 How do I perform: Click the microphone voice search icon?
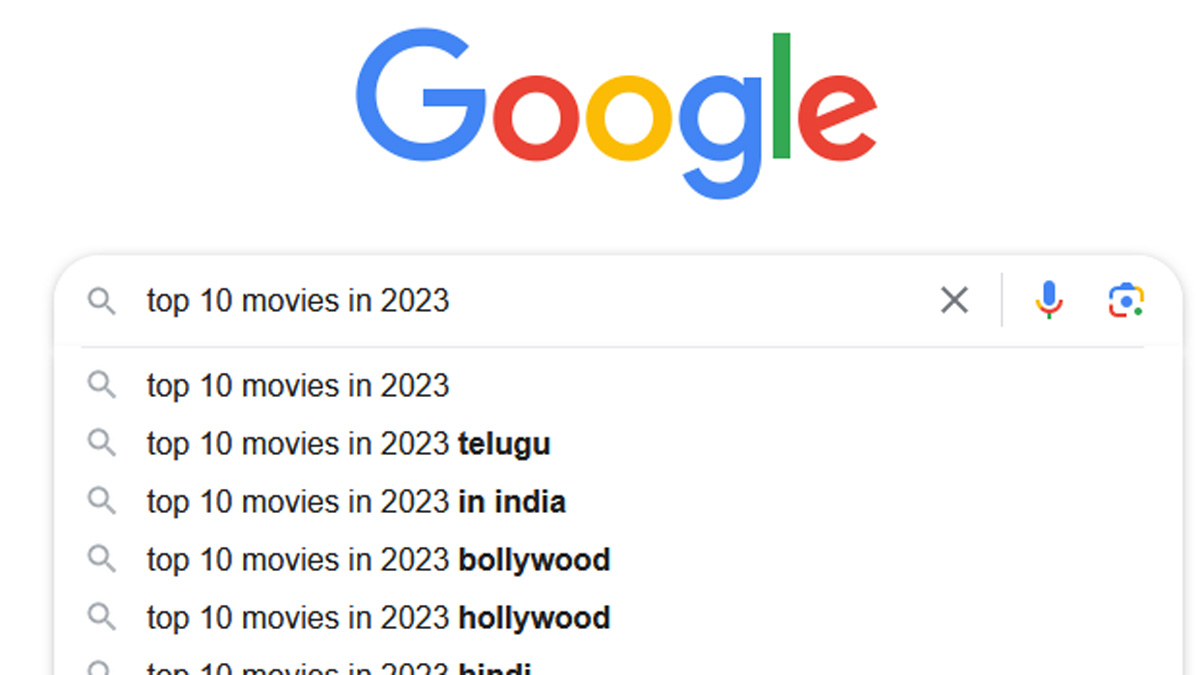coord(1048,300)
